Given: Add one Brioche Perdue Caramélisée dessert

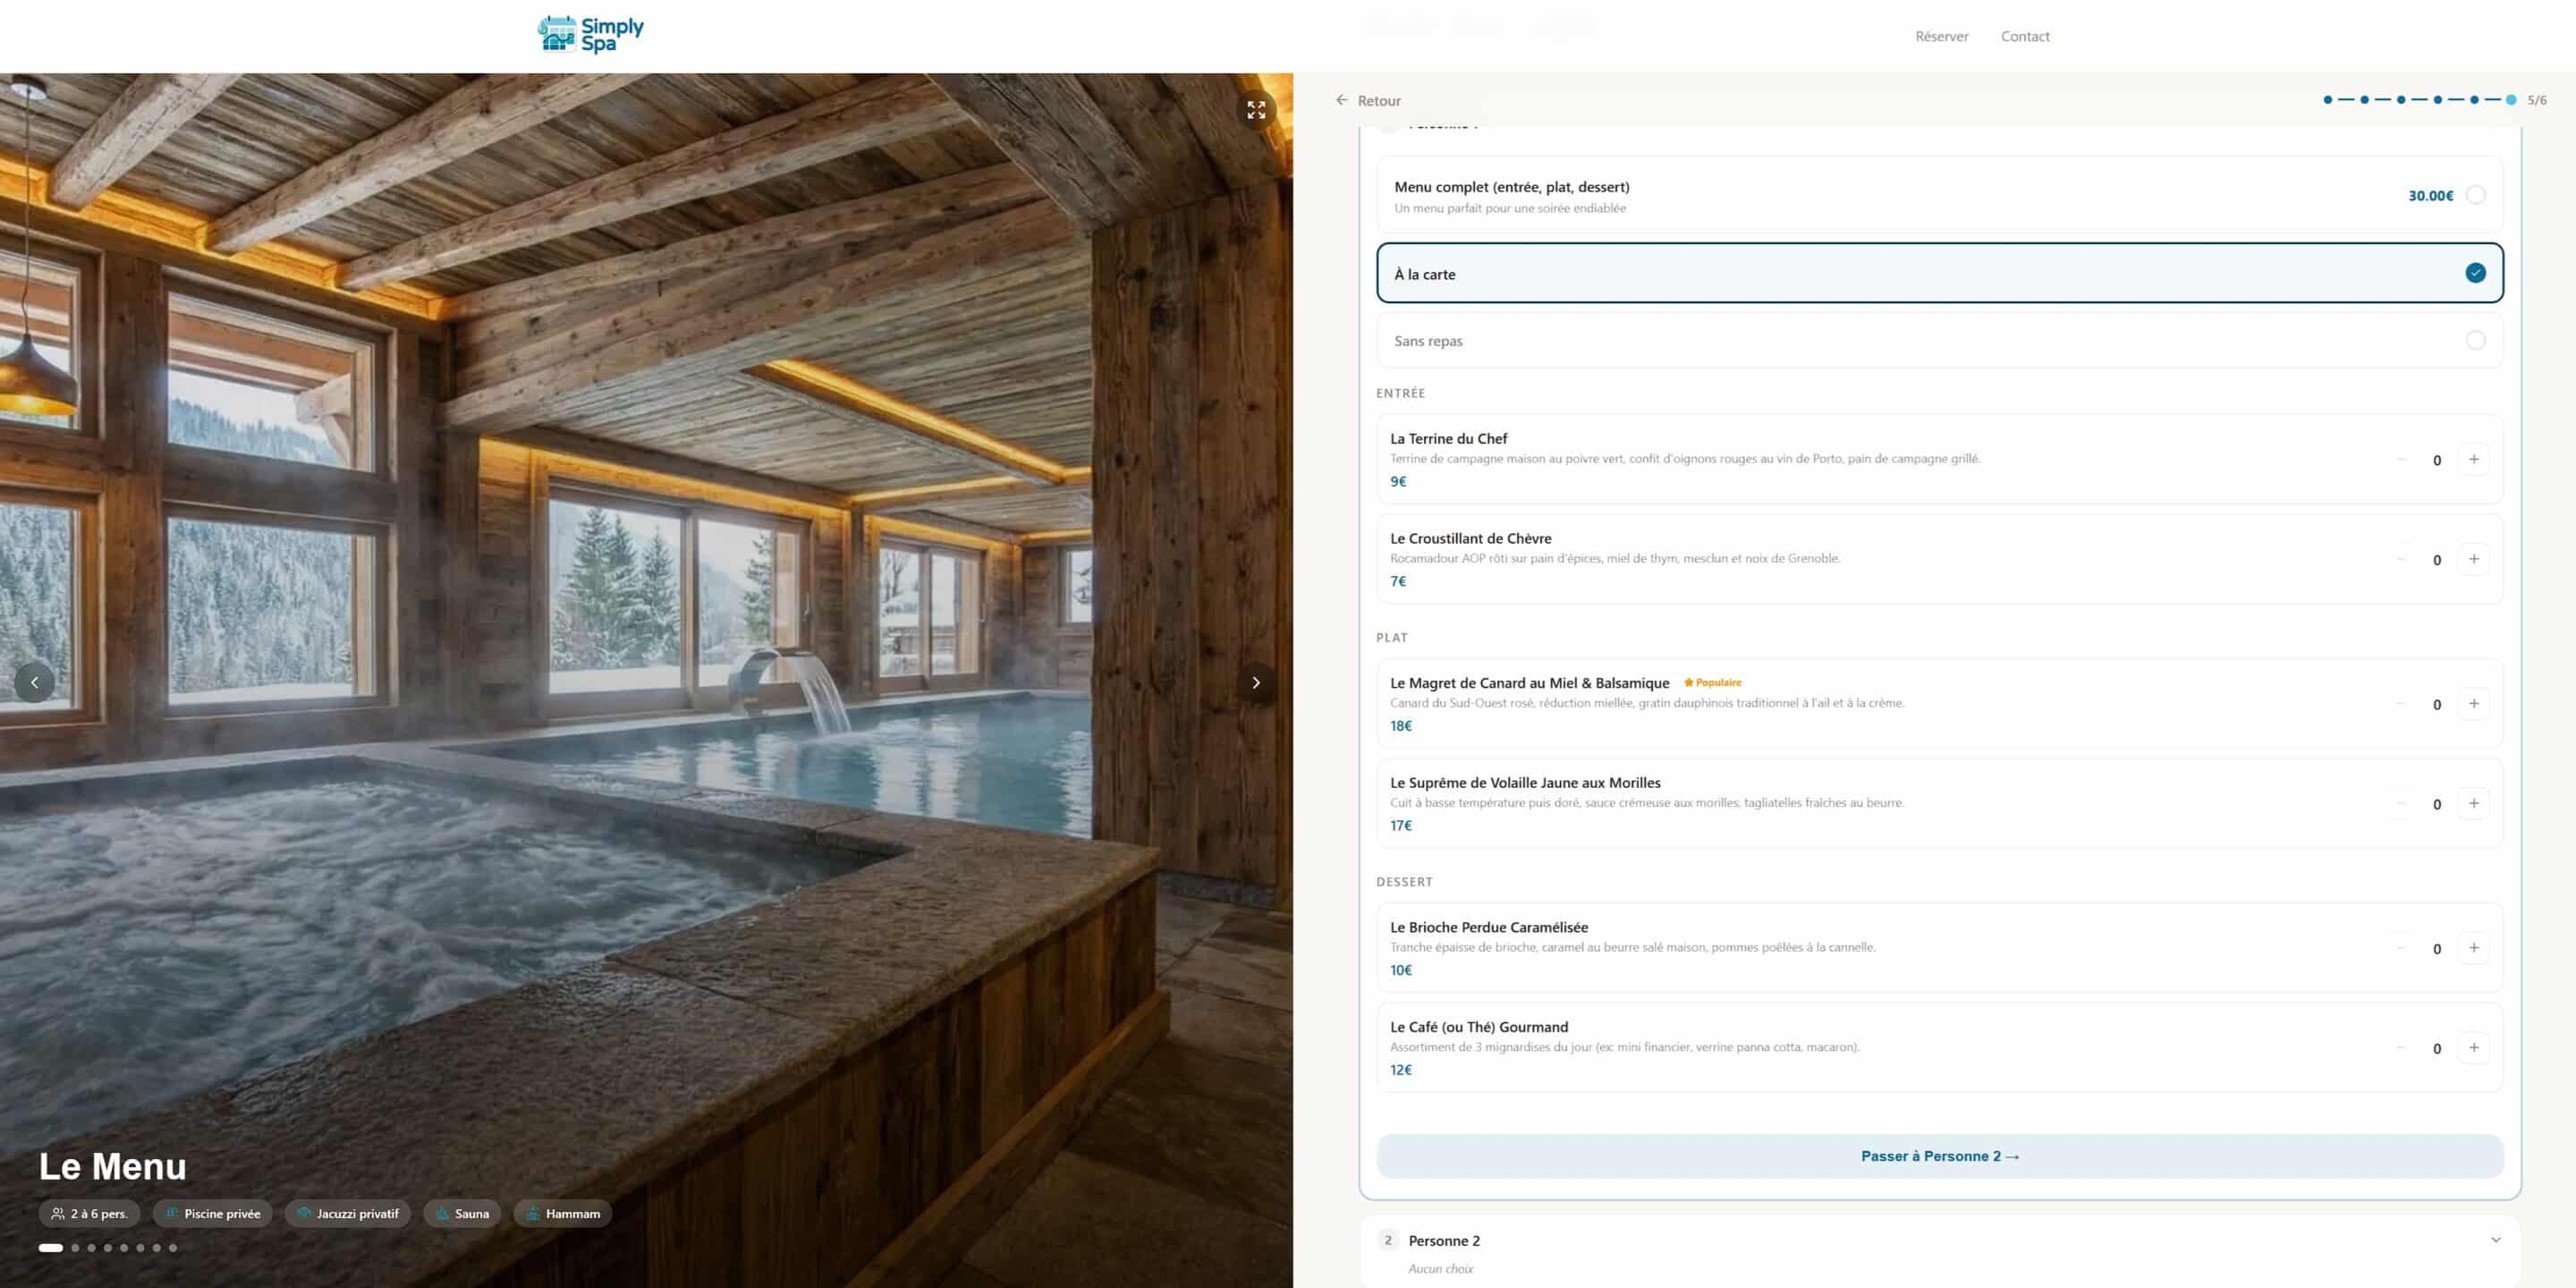Looking at the screenshot, I should [2473, 948].
